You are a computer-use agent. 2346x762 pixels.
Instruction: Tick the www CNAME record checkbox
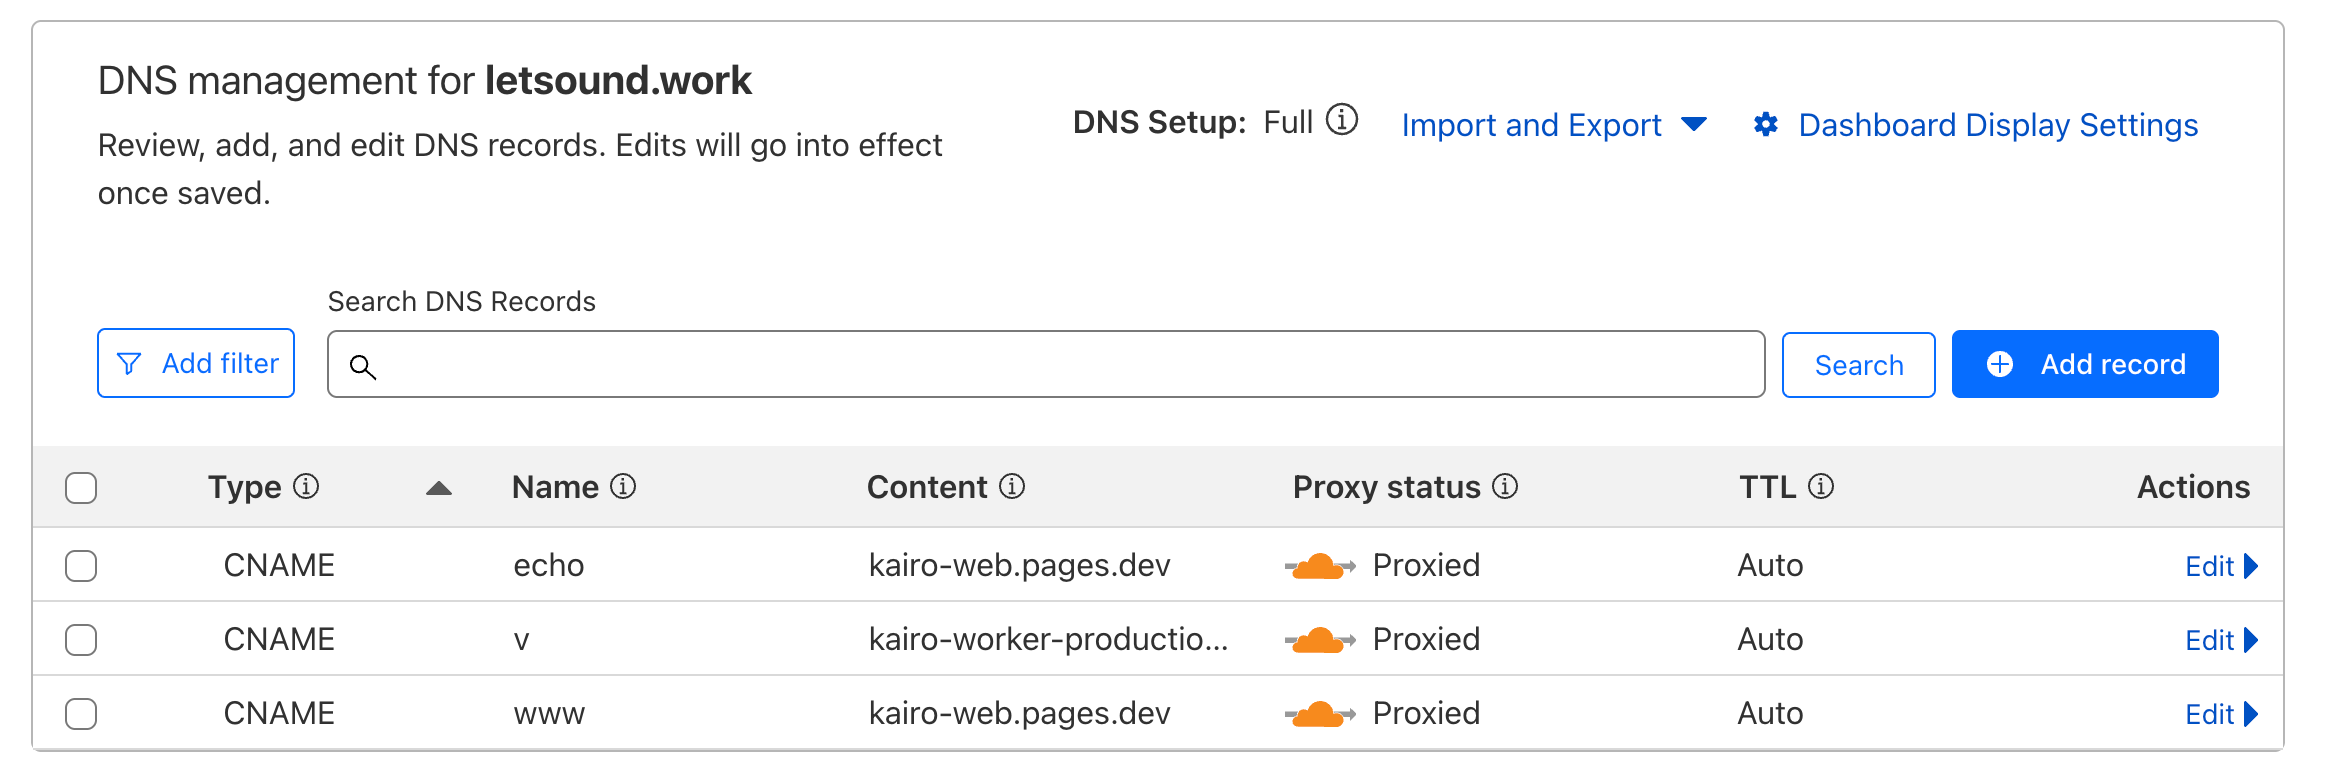81,714
